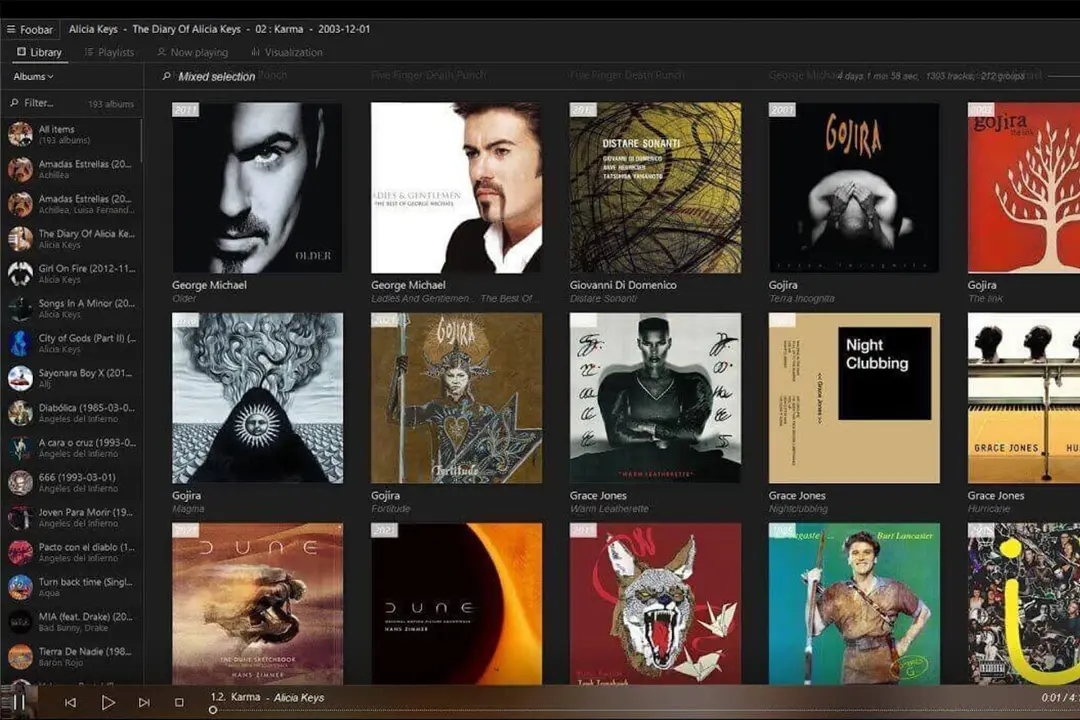The width and height of the screenshot is (1080, 720).
Task: Click the Karma - Alicia Keys track title
Action: (267, 697)
